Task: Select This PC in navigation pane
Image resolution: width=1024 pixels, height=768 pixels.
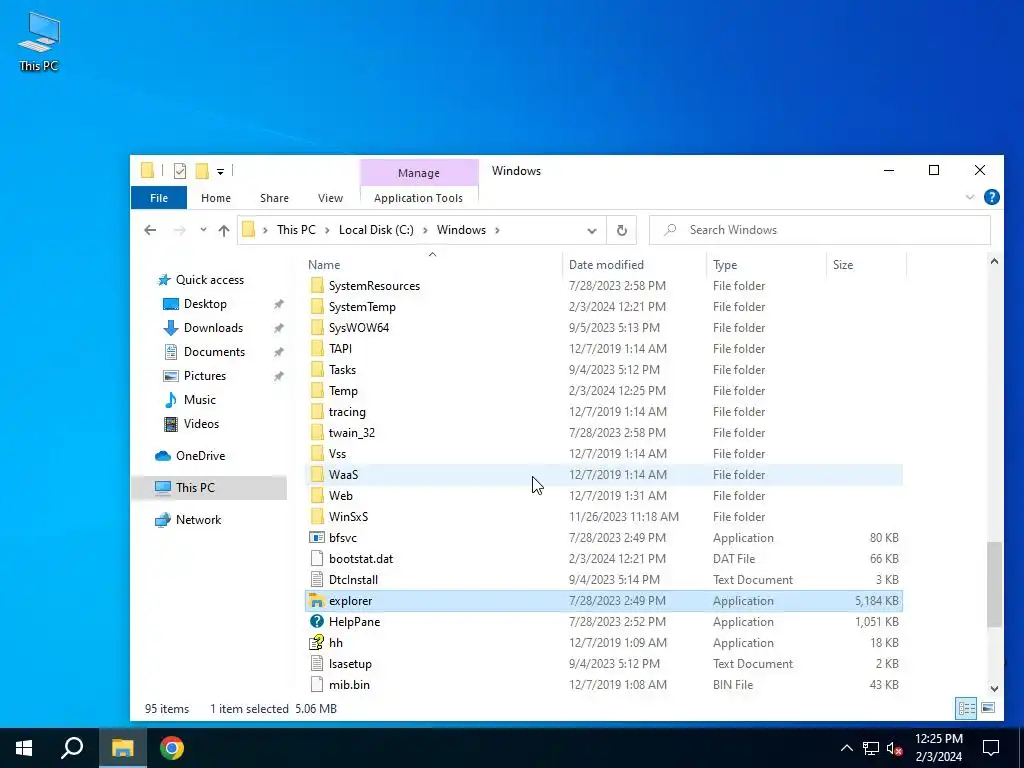Action: click(195, 488)
